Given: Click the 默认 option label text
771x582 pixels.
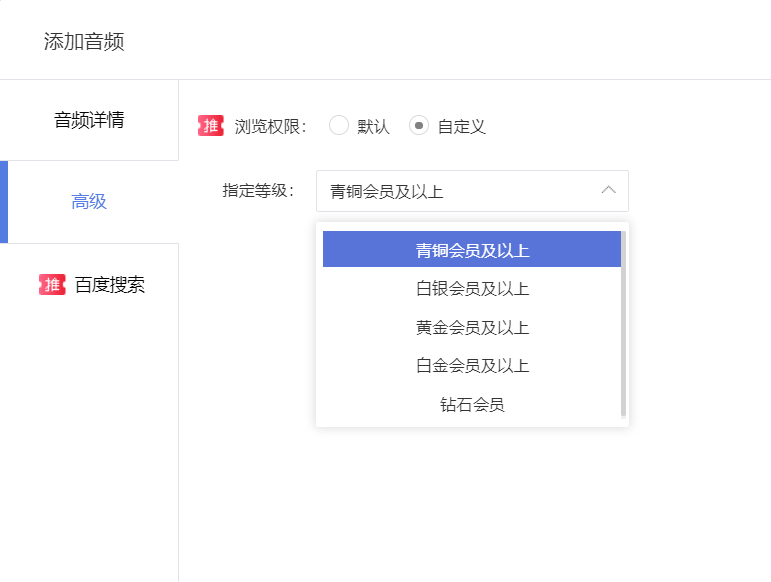Looking at the screenshot, I should click(x=373, y=126).
